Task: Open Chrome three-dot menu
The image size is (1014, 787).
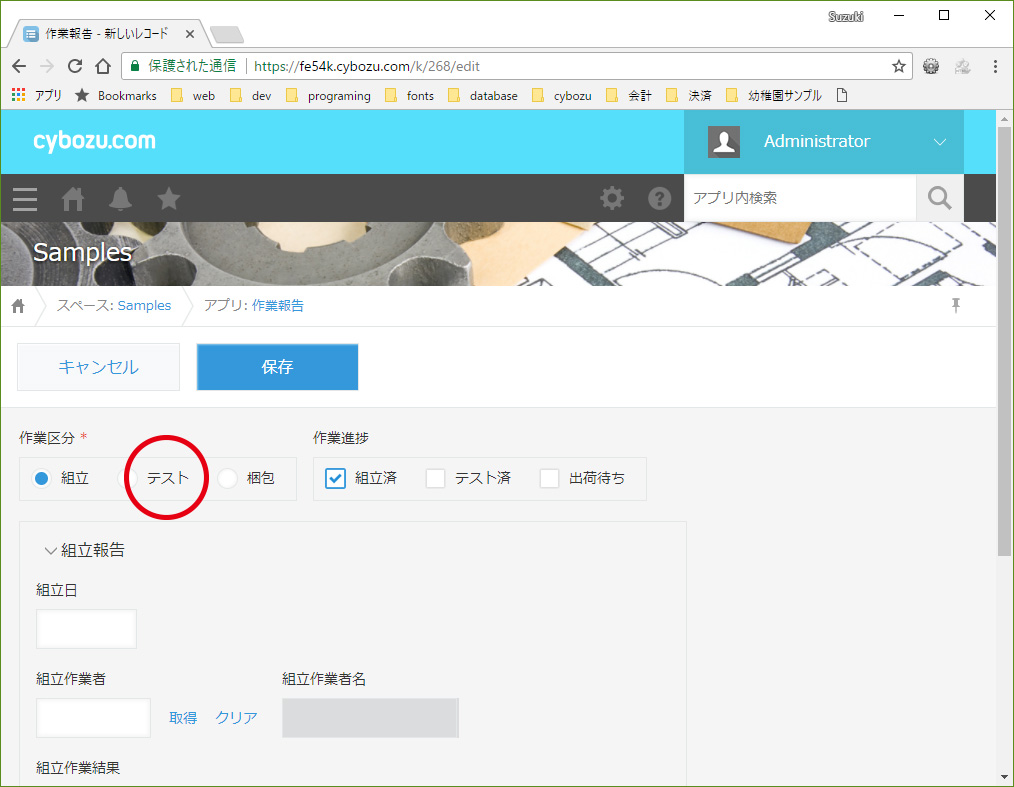Action: tap(995, 66)
